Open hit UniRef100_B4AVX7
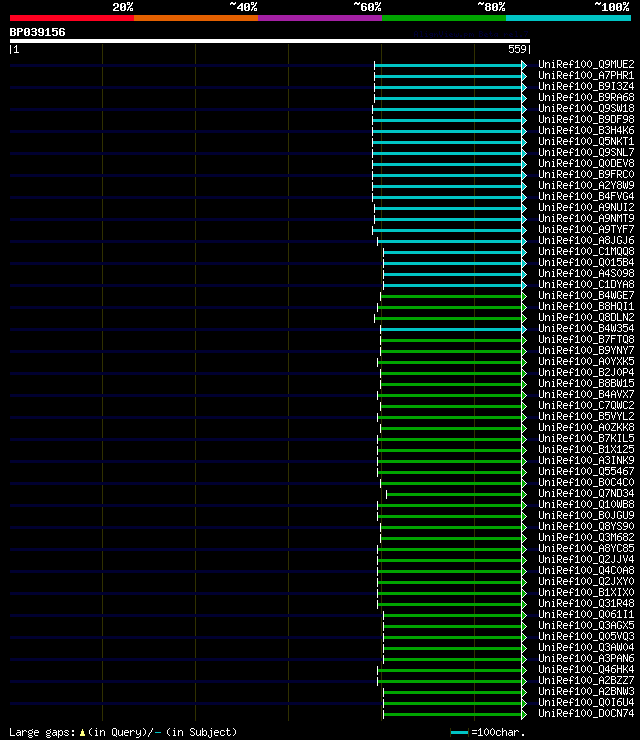 586,395
